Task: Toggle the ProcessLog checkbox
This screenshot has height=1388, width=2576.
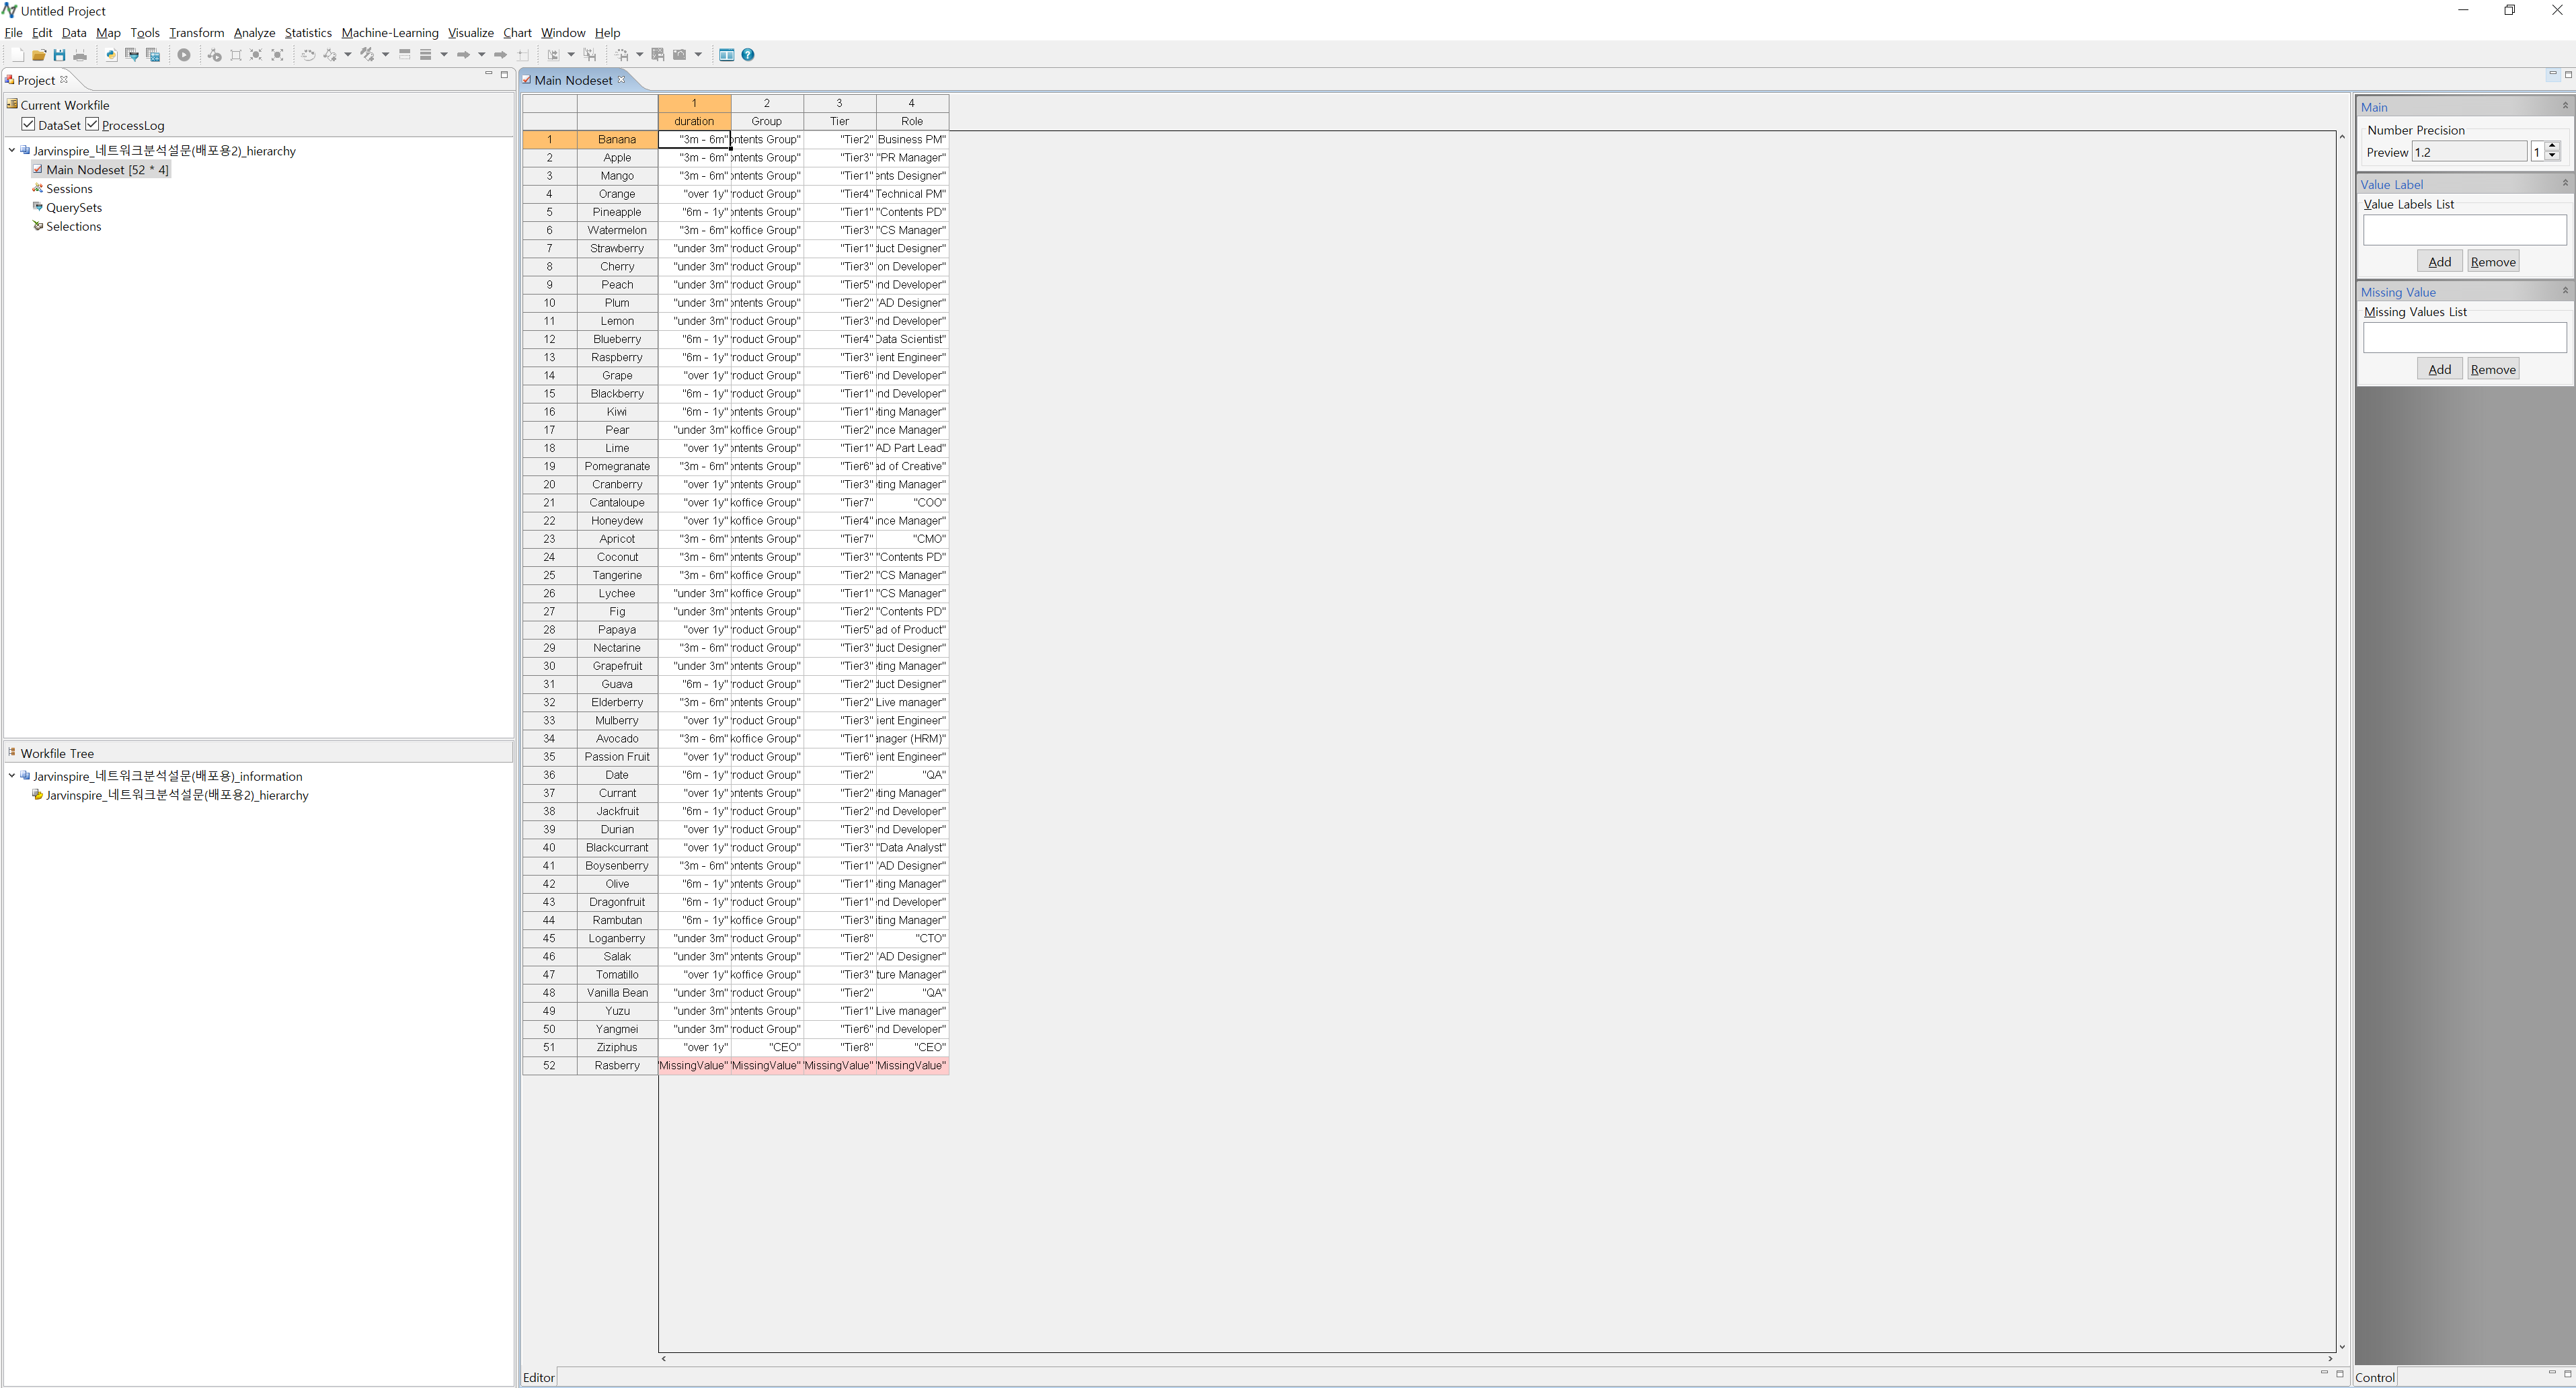Action: point(92,124)
